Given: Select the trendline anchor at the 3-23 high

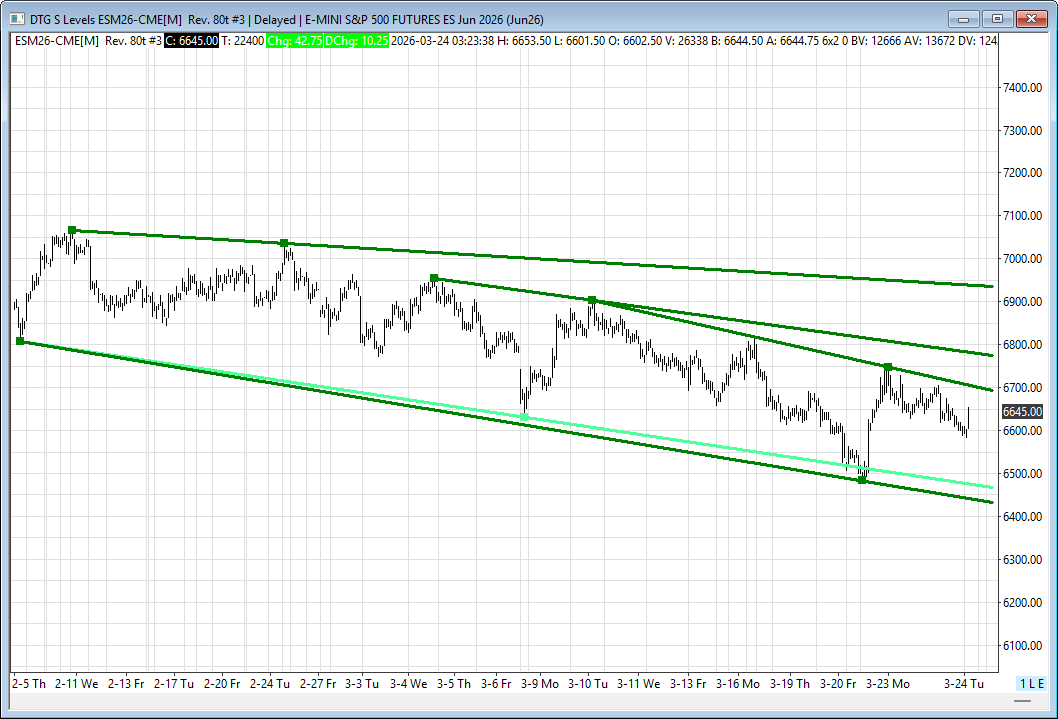Looking at the screenshot, I should (887, 367).
